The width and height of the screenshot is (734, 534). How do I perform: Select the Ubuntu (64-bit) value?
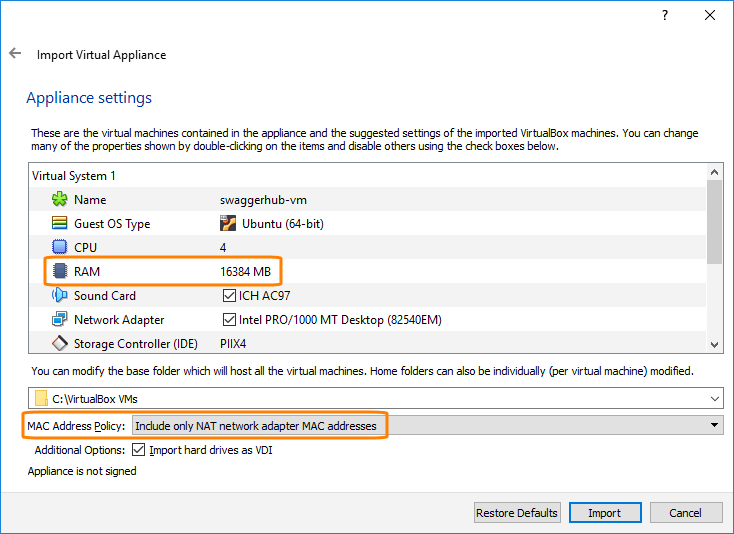282,224
